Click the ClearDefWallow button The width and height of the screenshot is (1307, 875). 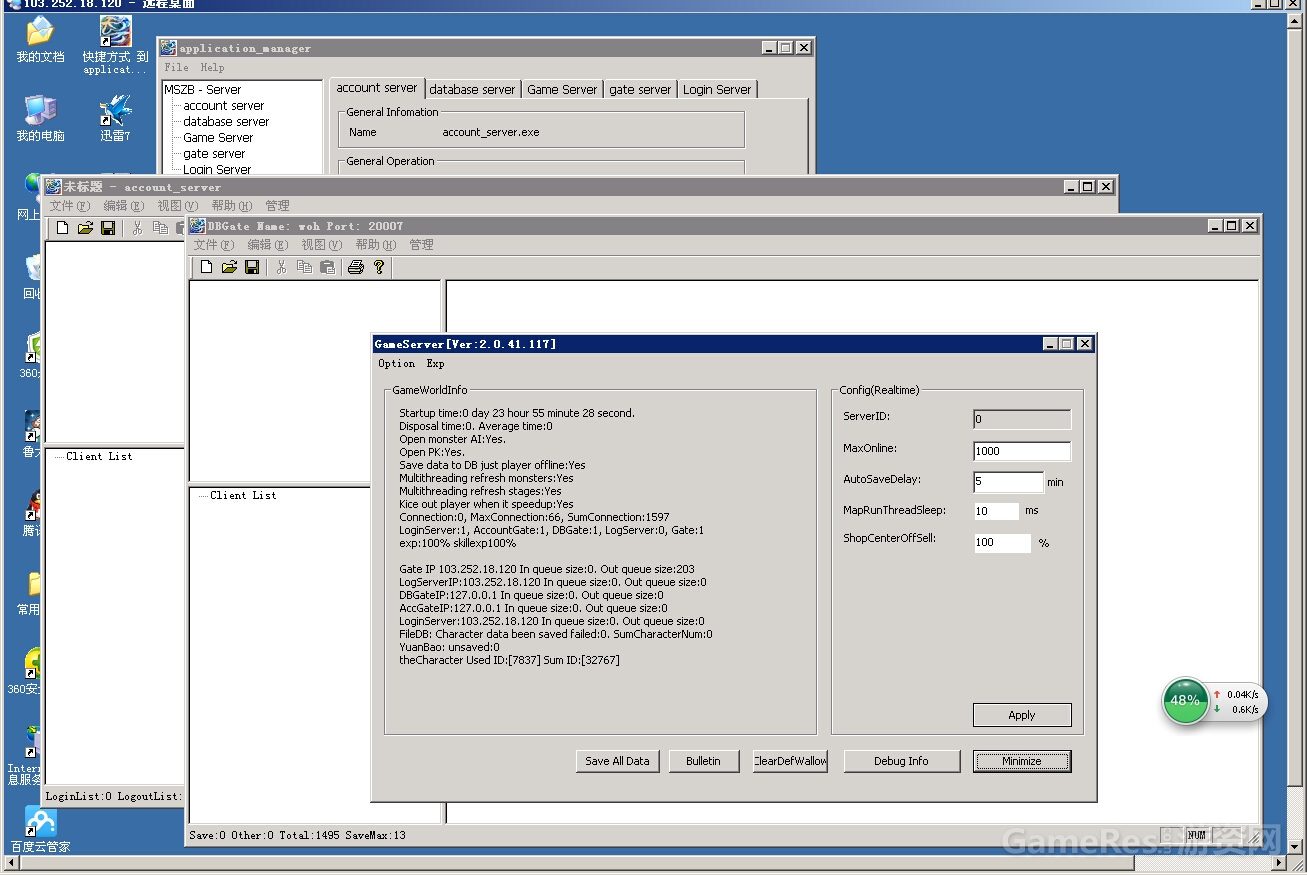pyautogui.click(x=790, y=761)
